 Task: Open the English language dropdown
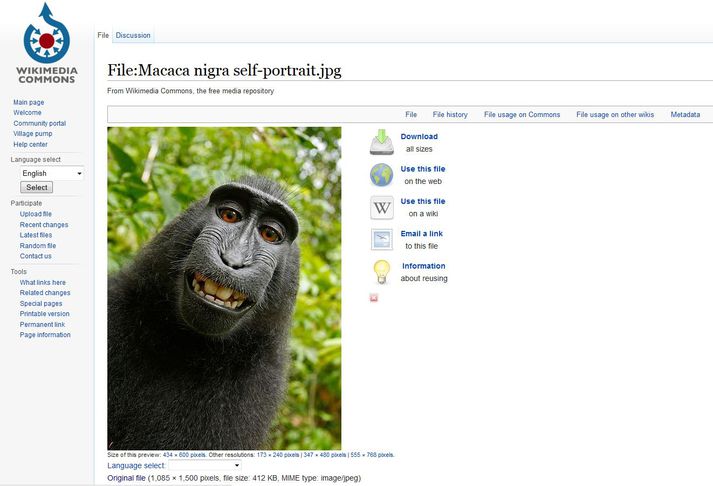52,173
